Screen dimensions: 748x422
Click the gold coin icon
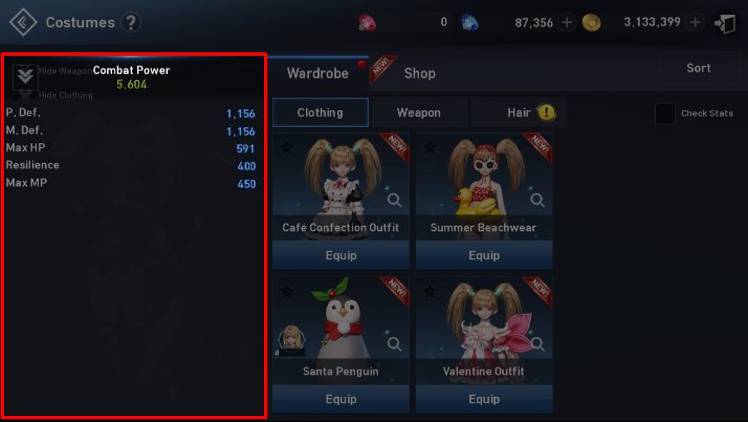[x=591, y=22]
